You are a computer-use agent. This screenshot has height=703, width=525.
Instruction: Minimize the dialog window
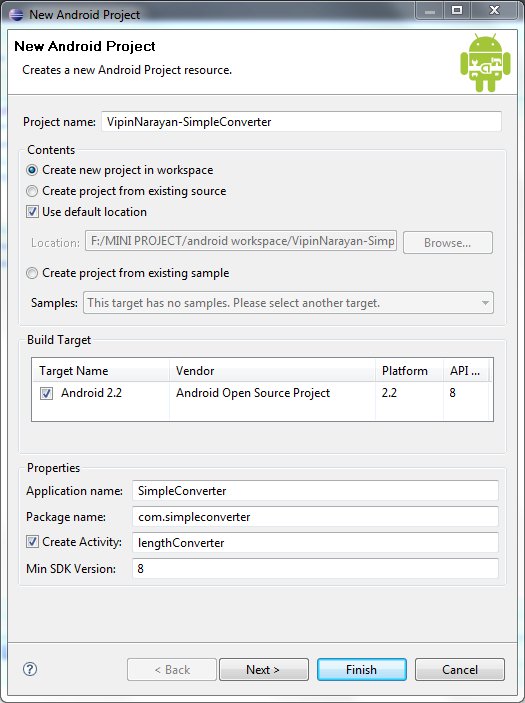tap(430, 10)
